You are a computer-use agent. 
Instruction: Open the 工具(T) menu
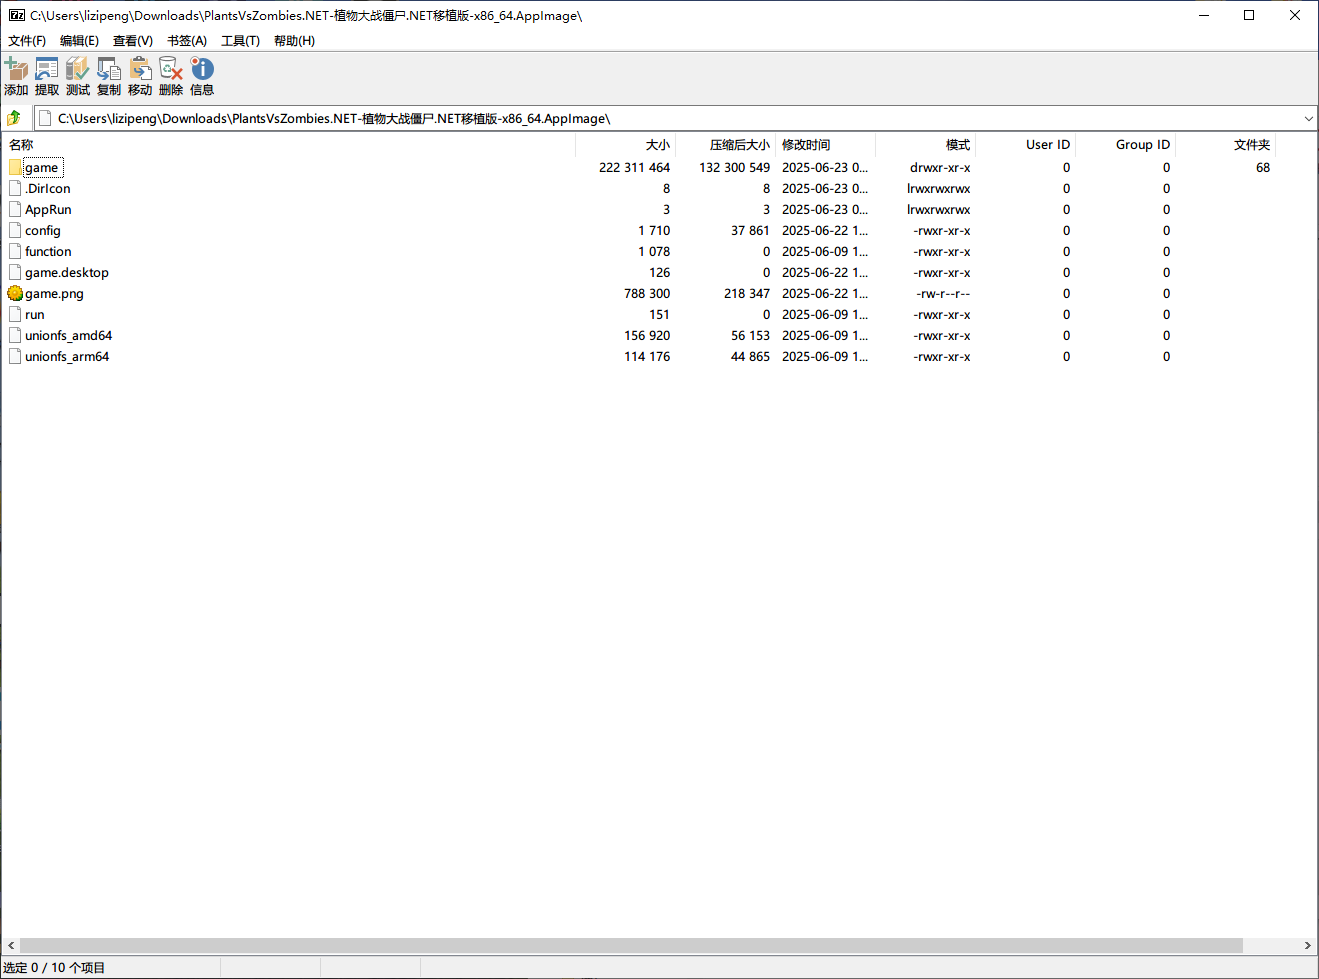[x=240, y=41]
